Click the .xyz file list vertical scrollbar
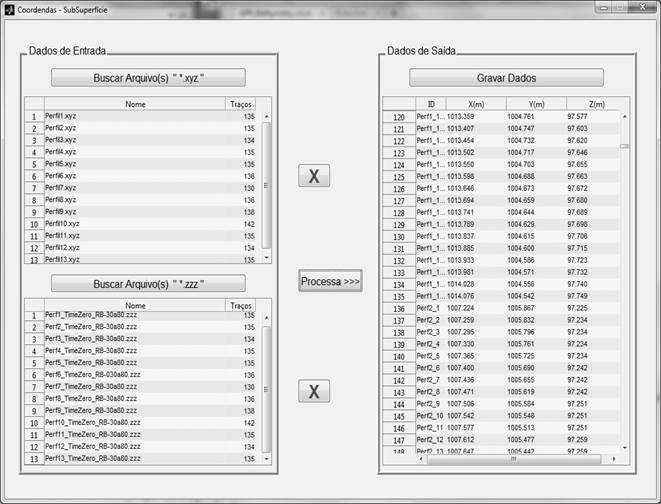This screenshot has width=661, height=504. (x=265, y=185)
